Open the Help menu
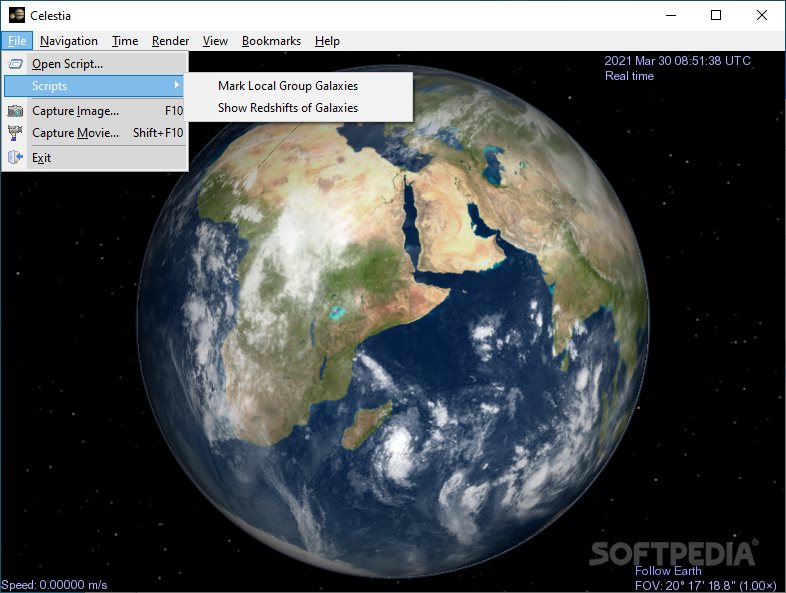Screen dimensions: 786x593 coord(327,41)
